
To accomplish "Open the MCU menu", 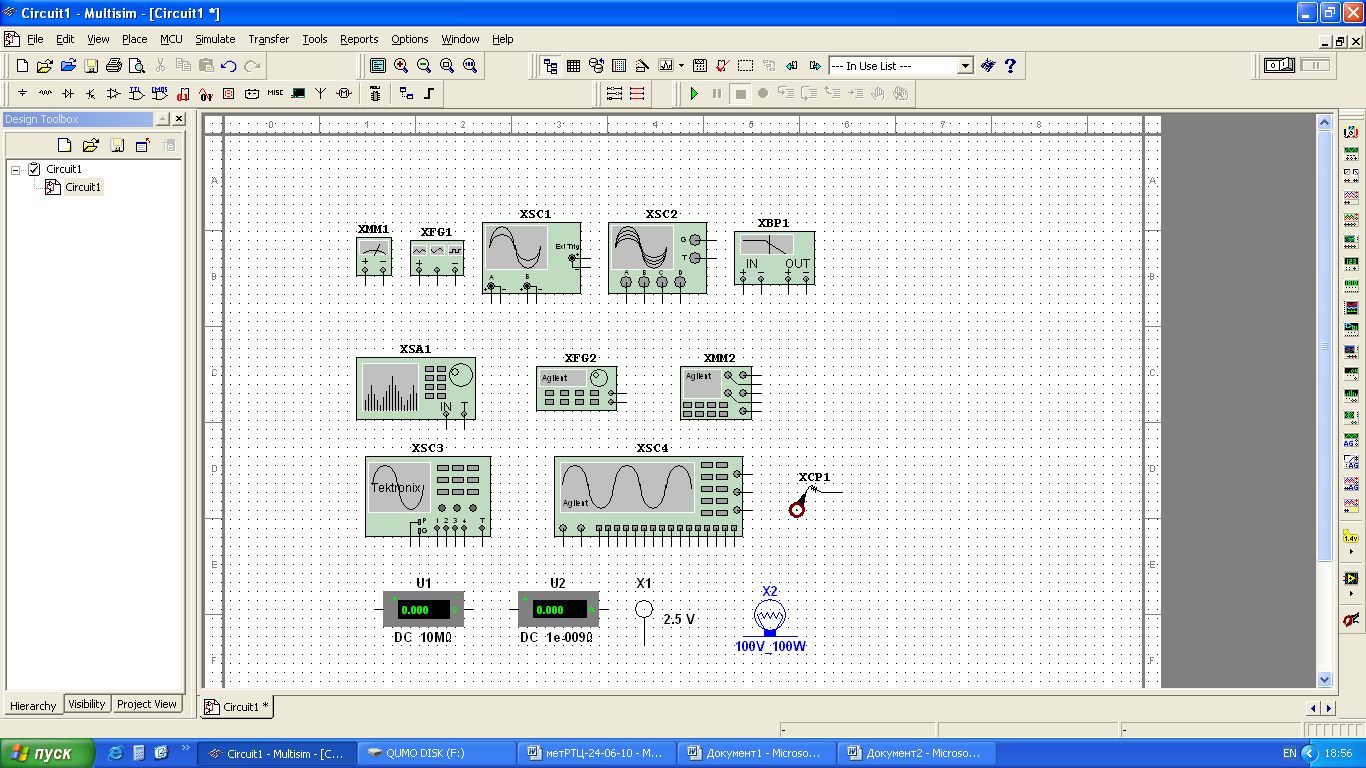I will (171, 39).
